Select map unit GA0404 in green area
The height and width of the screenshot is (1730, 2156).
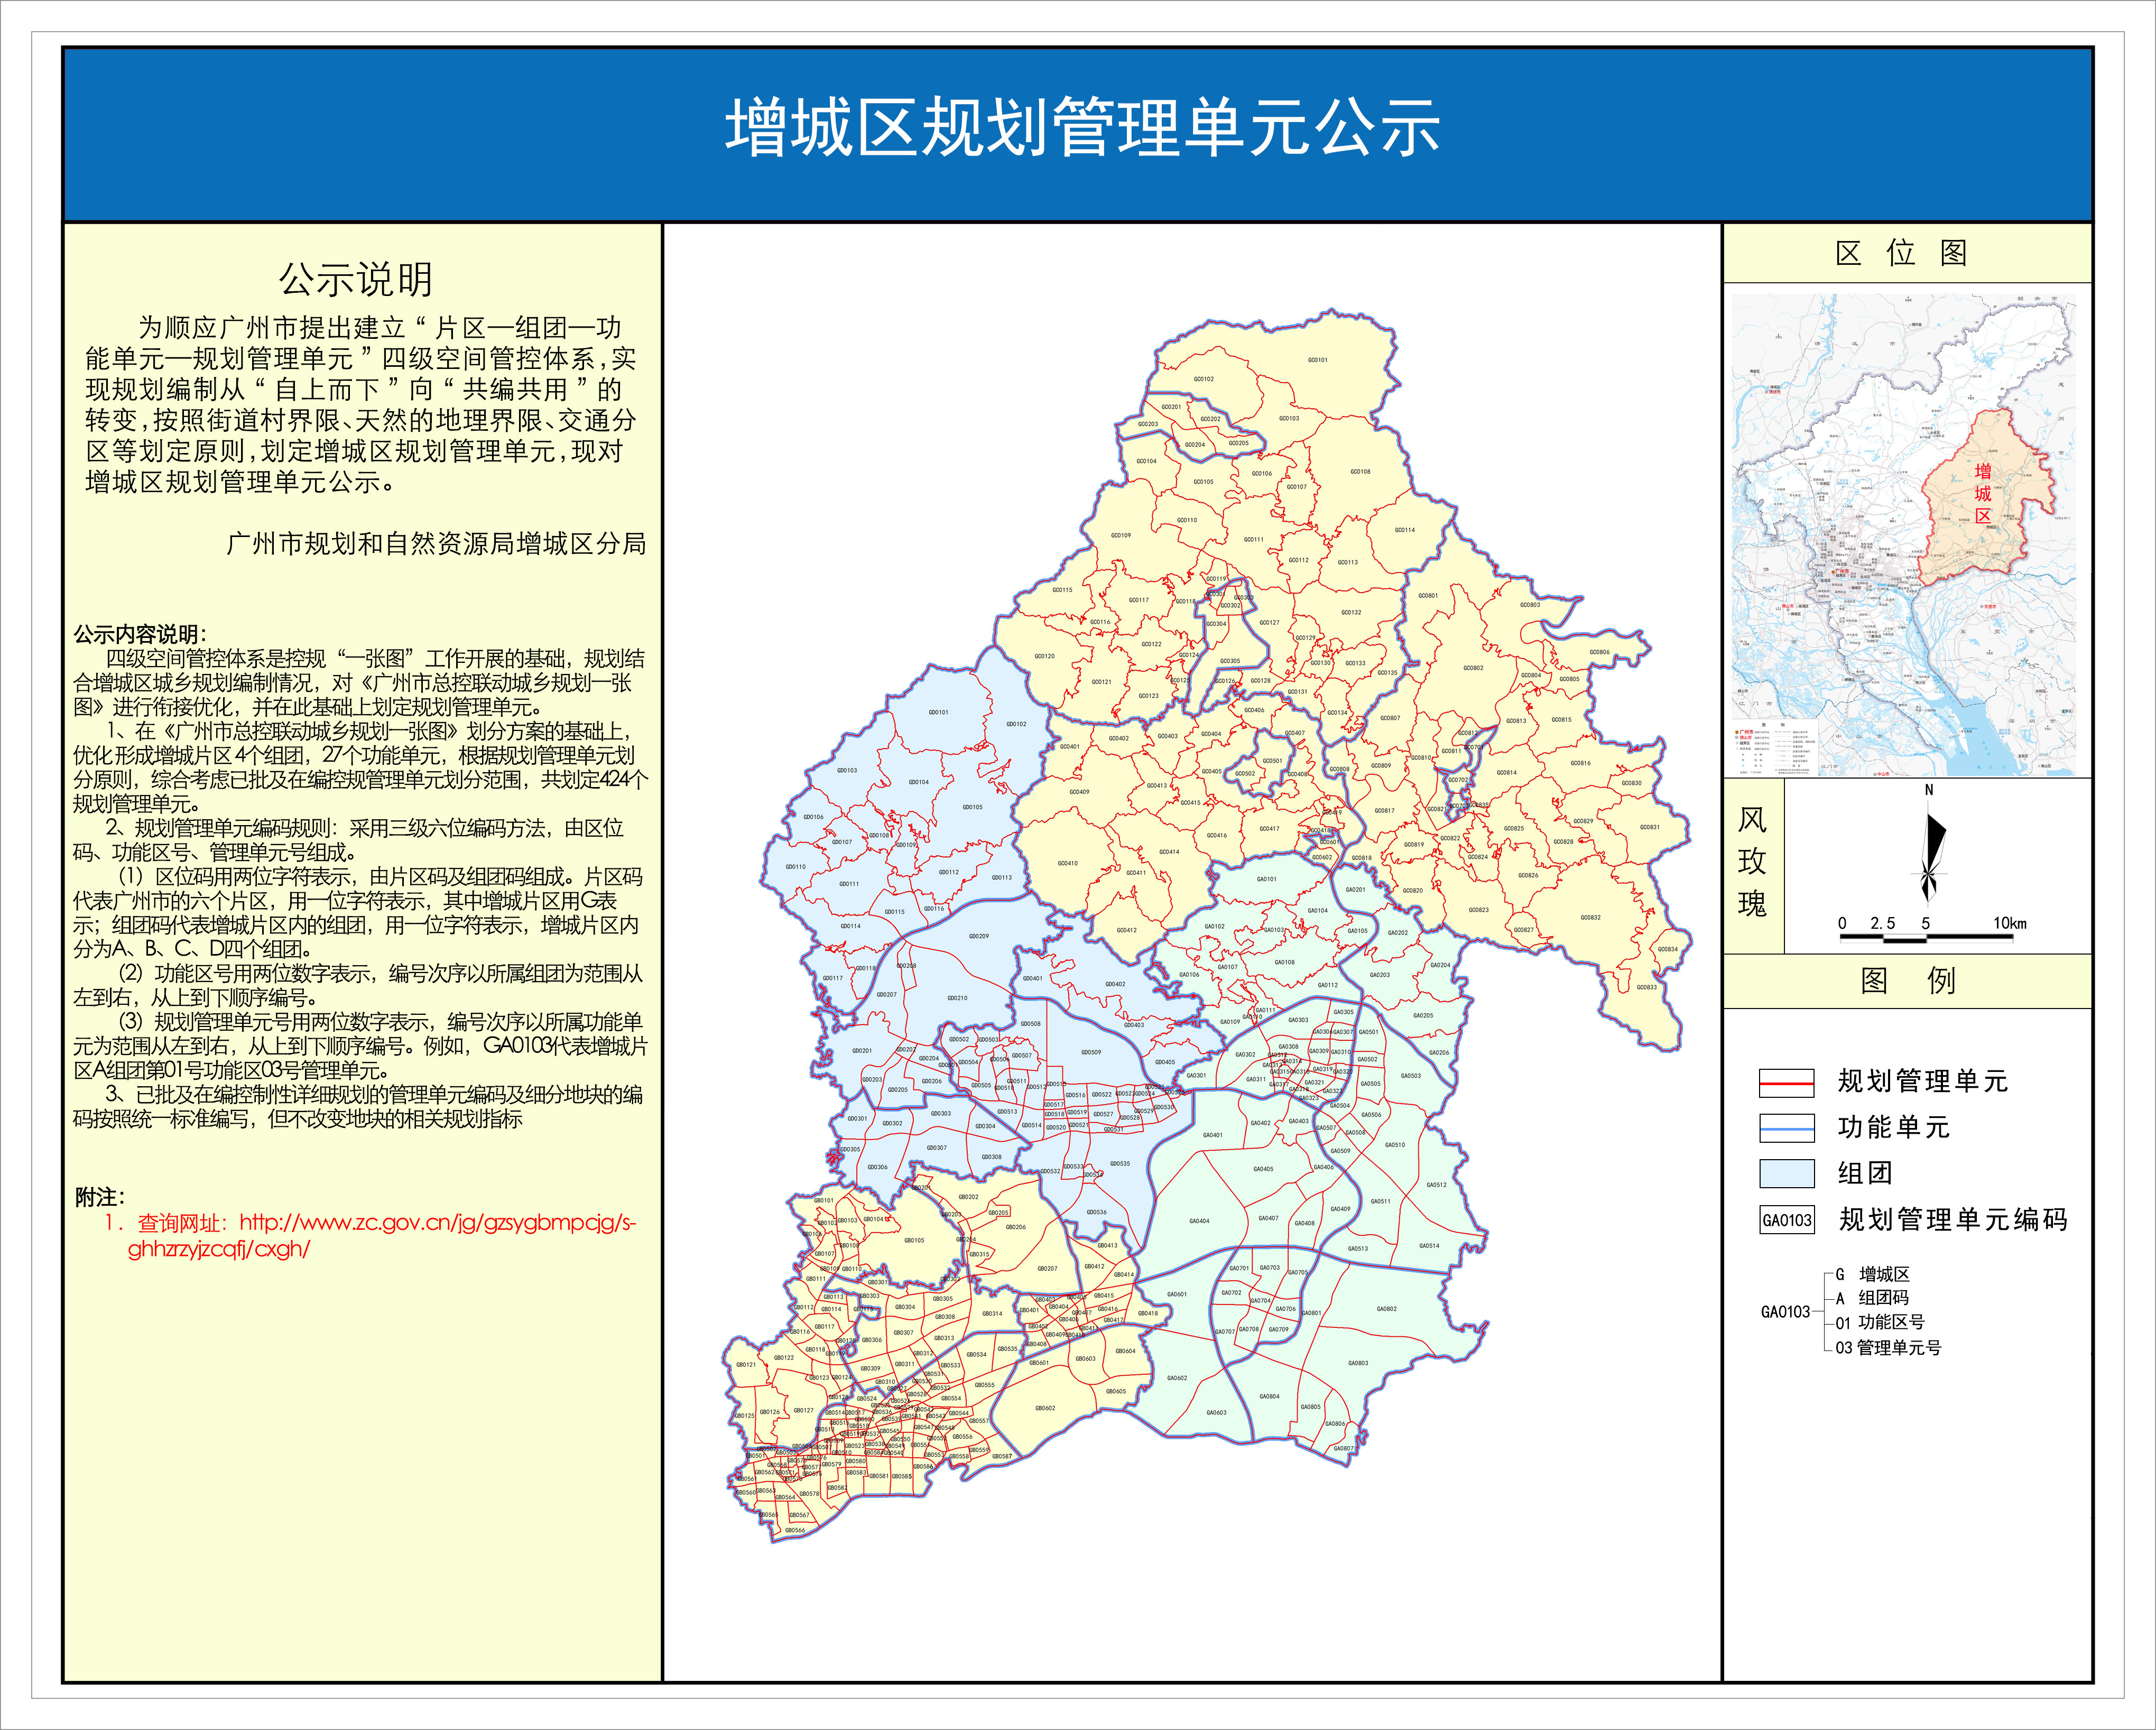point(1199,1221)
